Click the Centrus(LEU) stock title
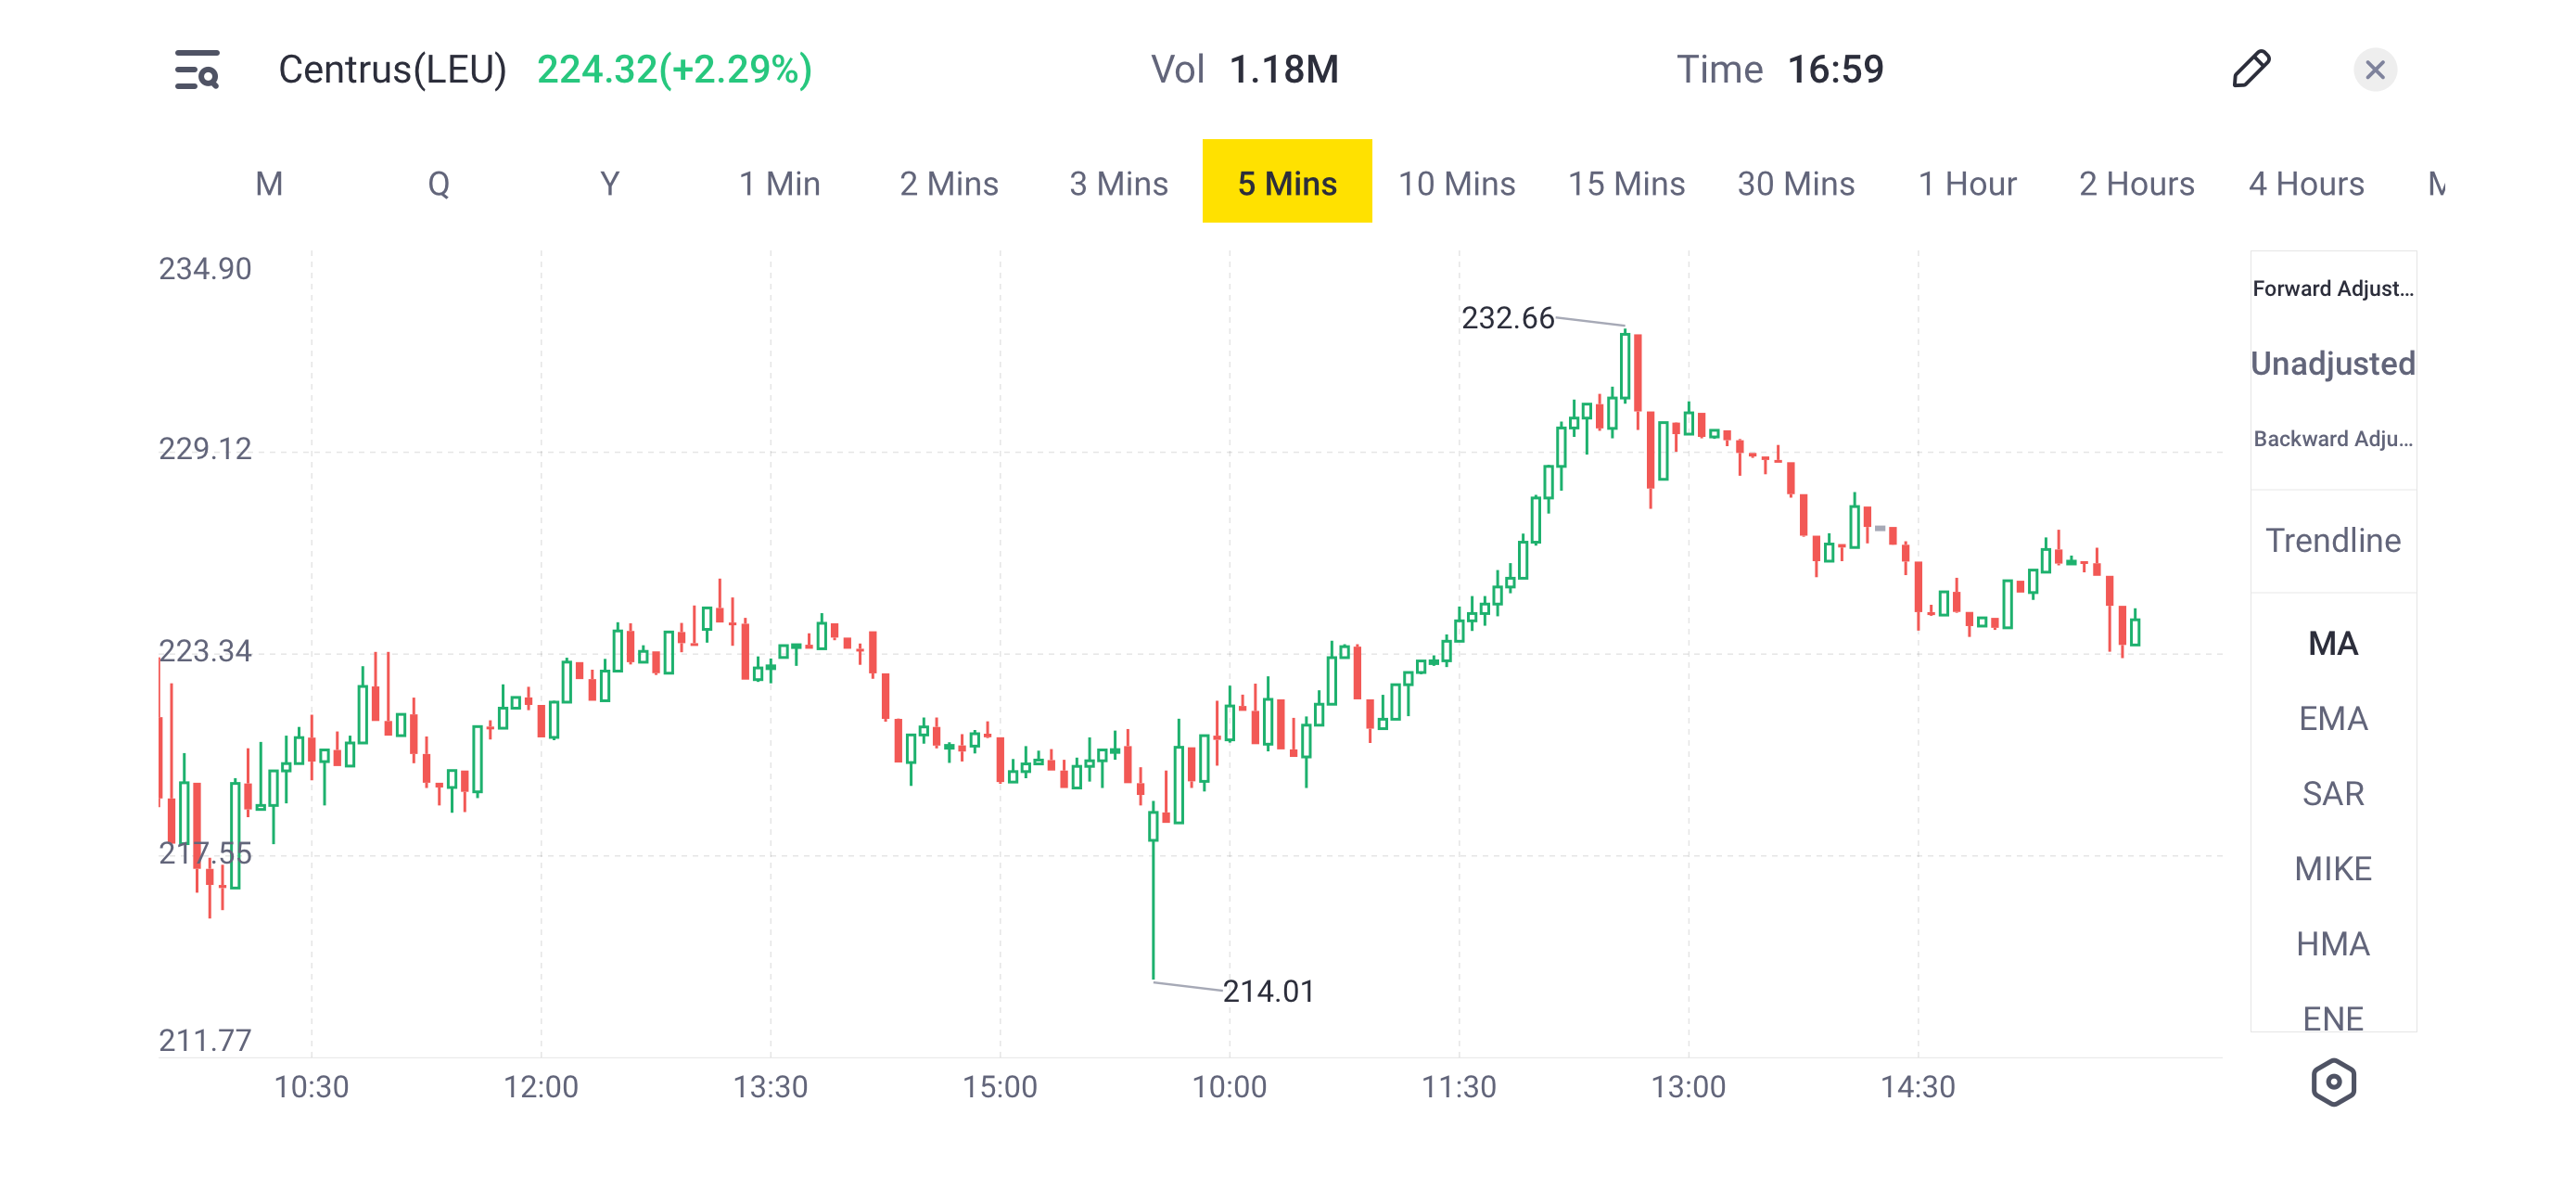The height and width of the screenshot is (1191, 2576). (392, 70)
